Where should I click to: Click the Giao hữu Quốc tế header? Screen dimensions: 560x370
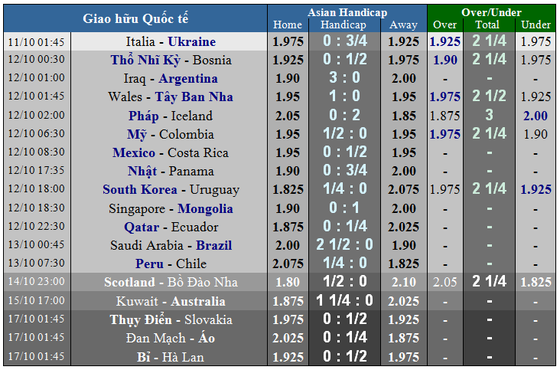(135, 19)
